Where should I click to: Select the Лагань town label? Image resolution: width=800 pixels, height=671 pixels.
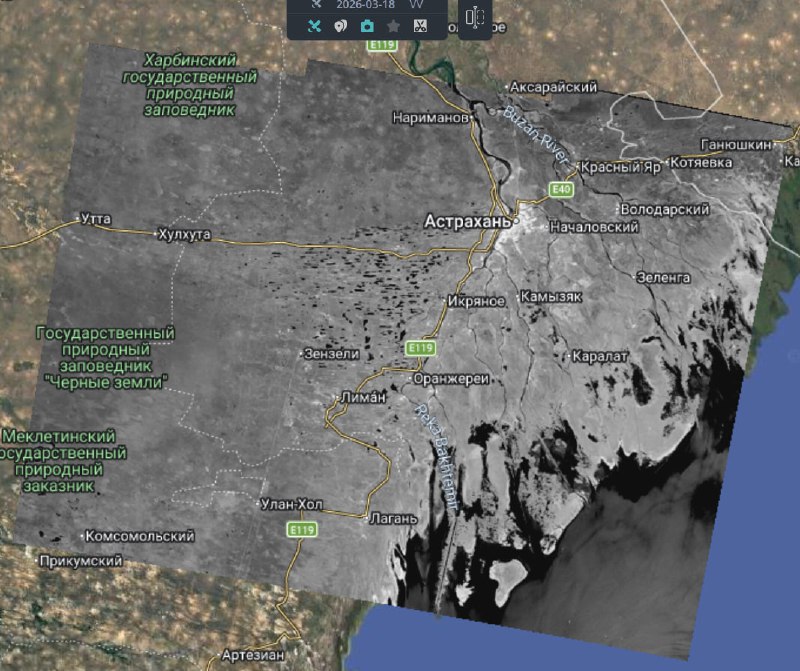385,519
